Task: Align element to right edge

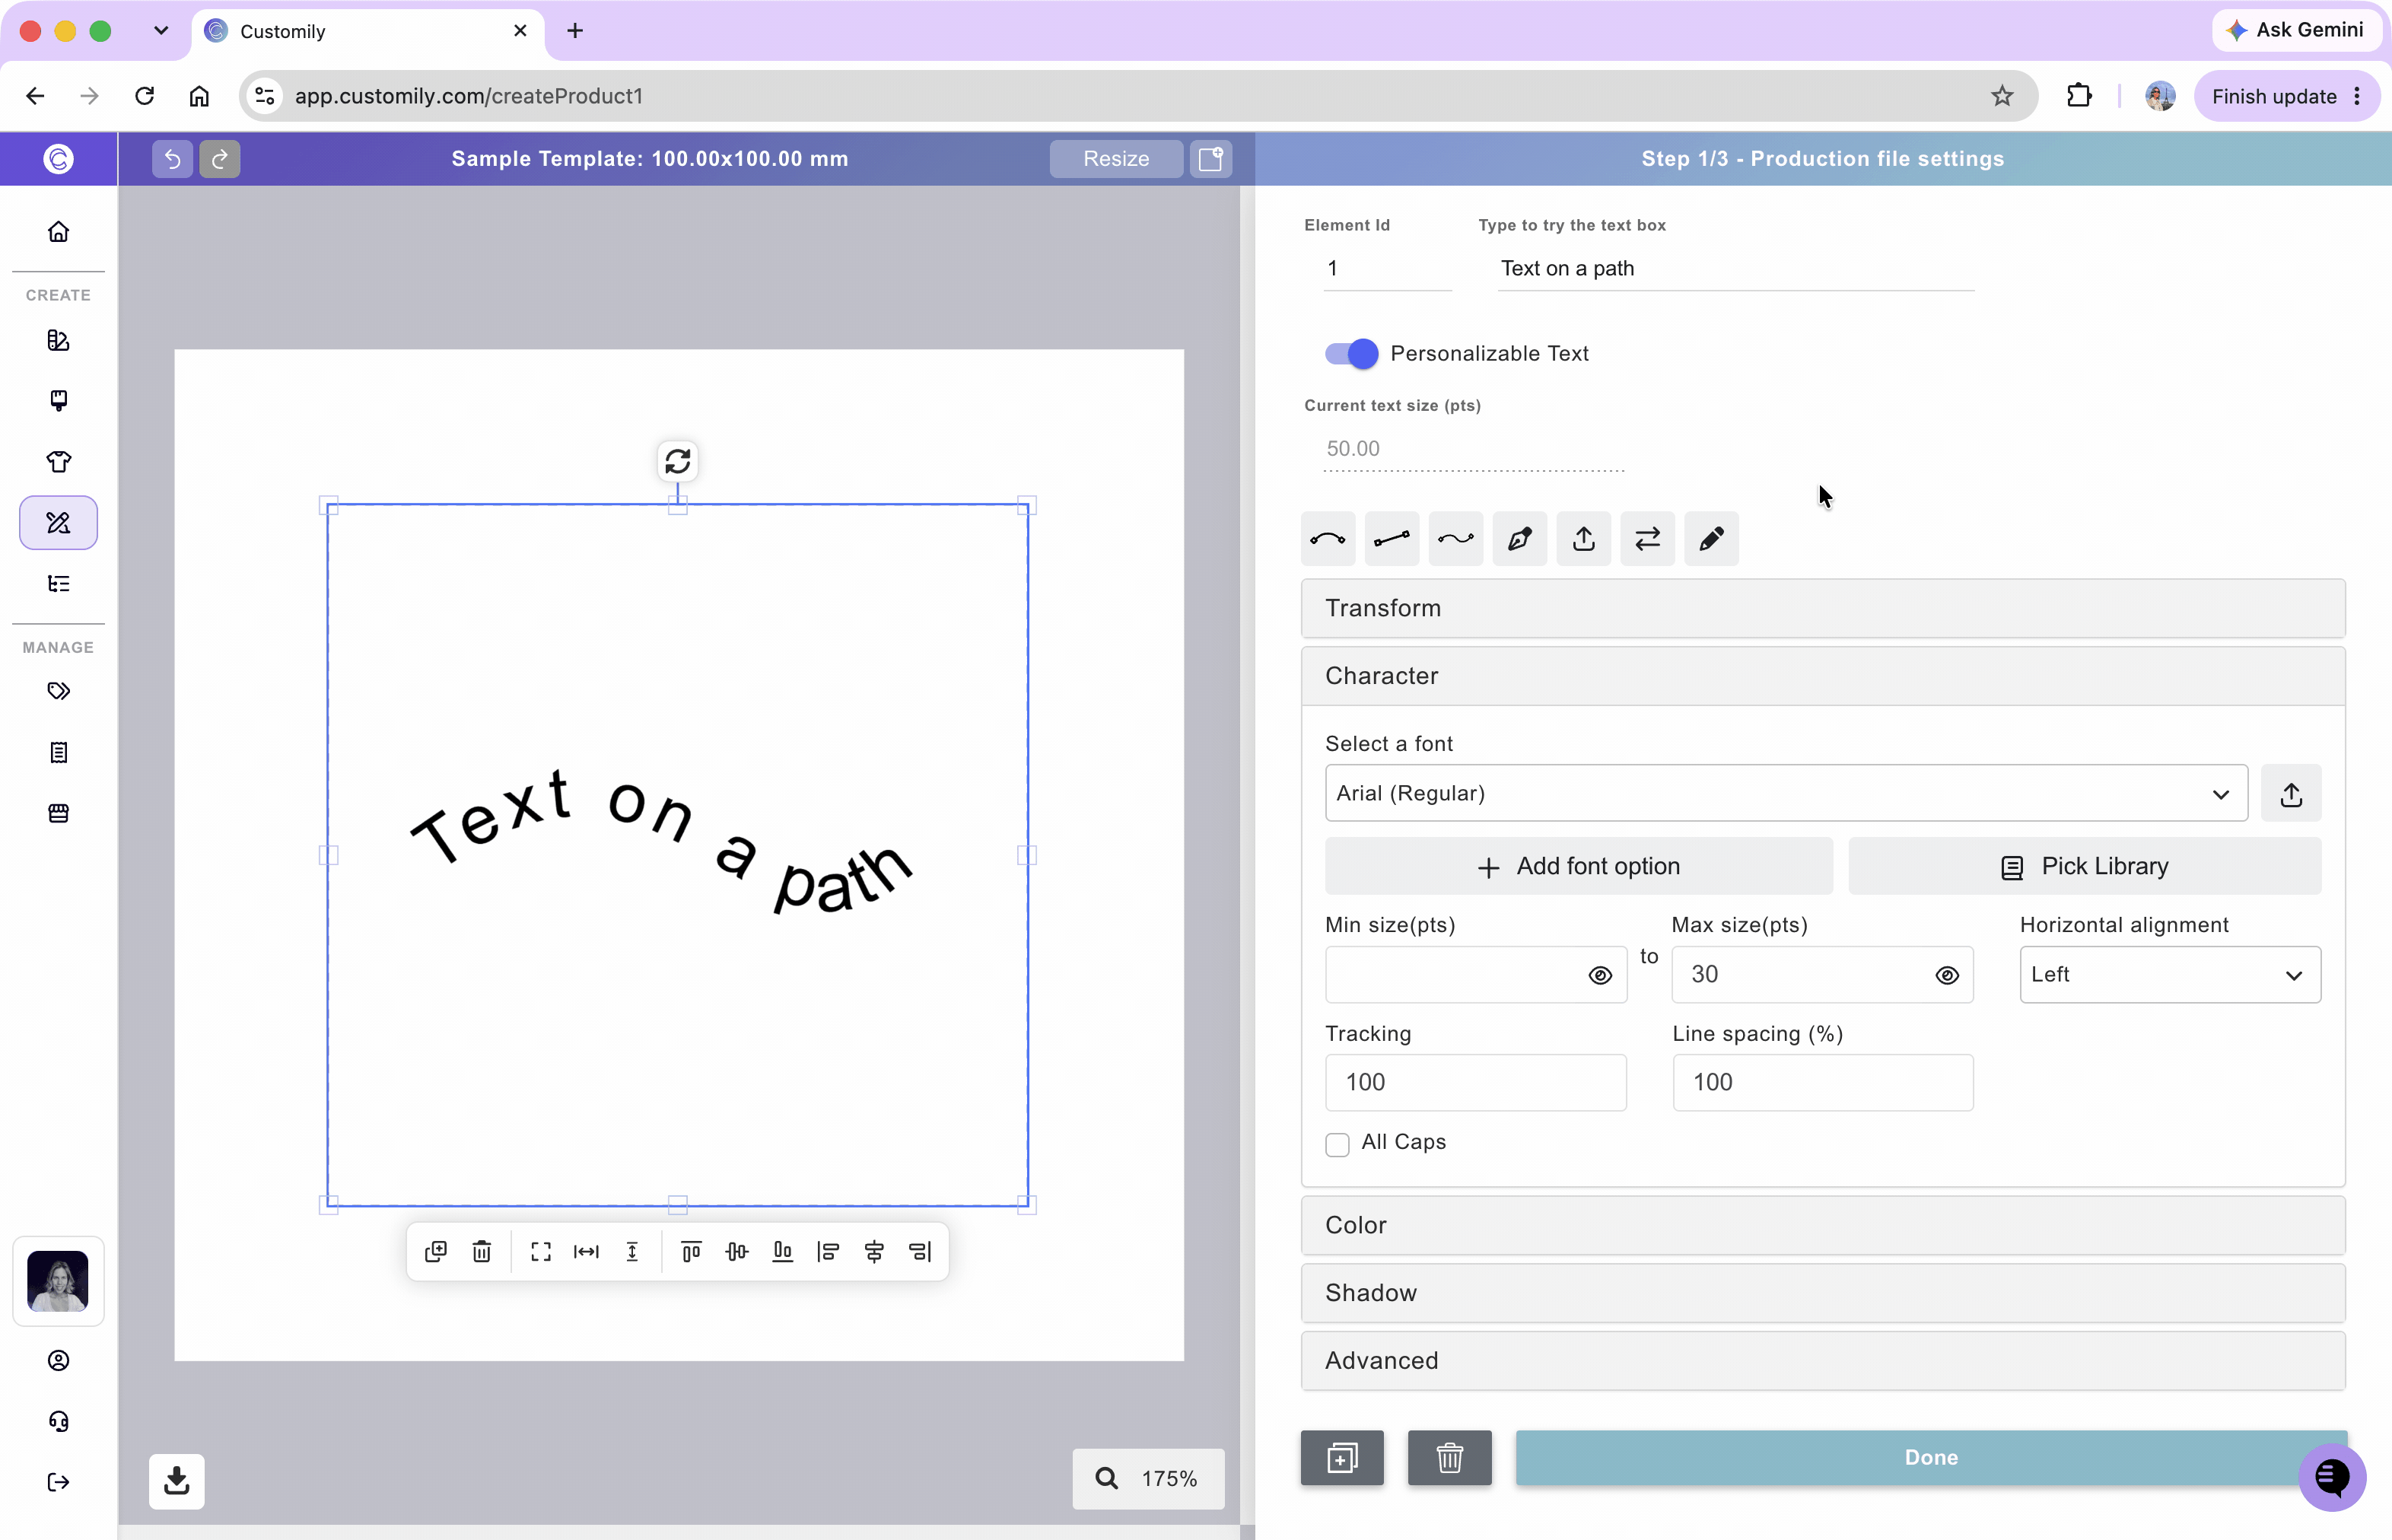Action: [920, 1251]
